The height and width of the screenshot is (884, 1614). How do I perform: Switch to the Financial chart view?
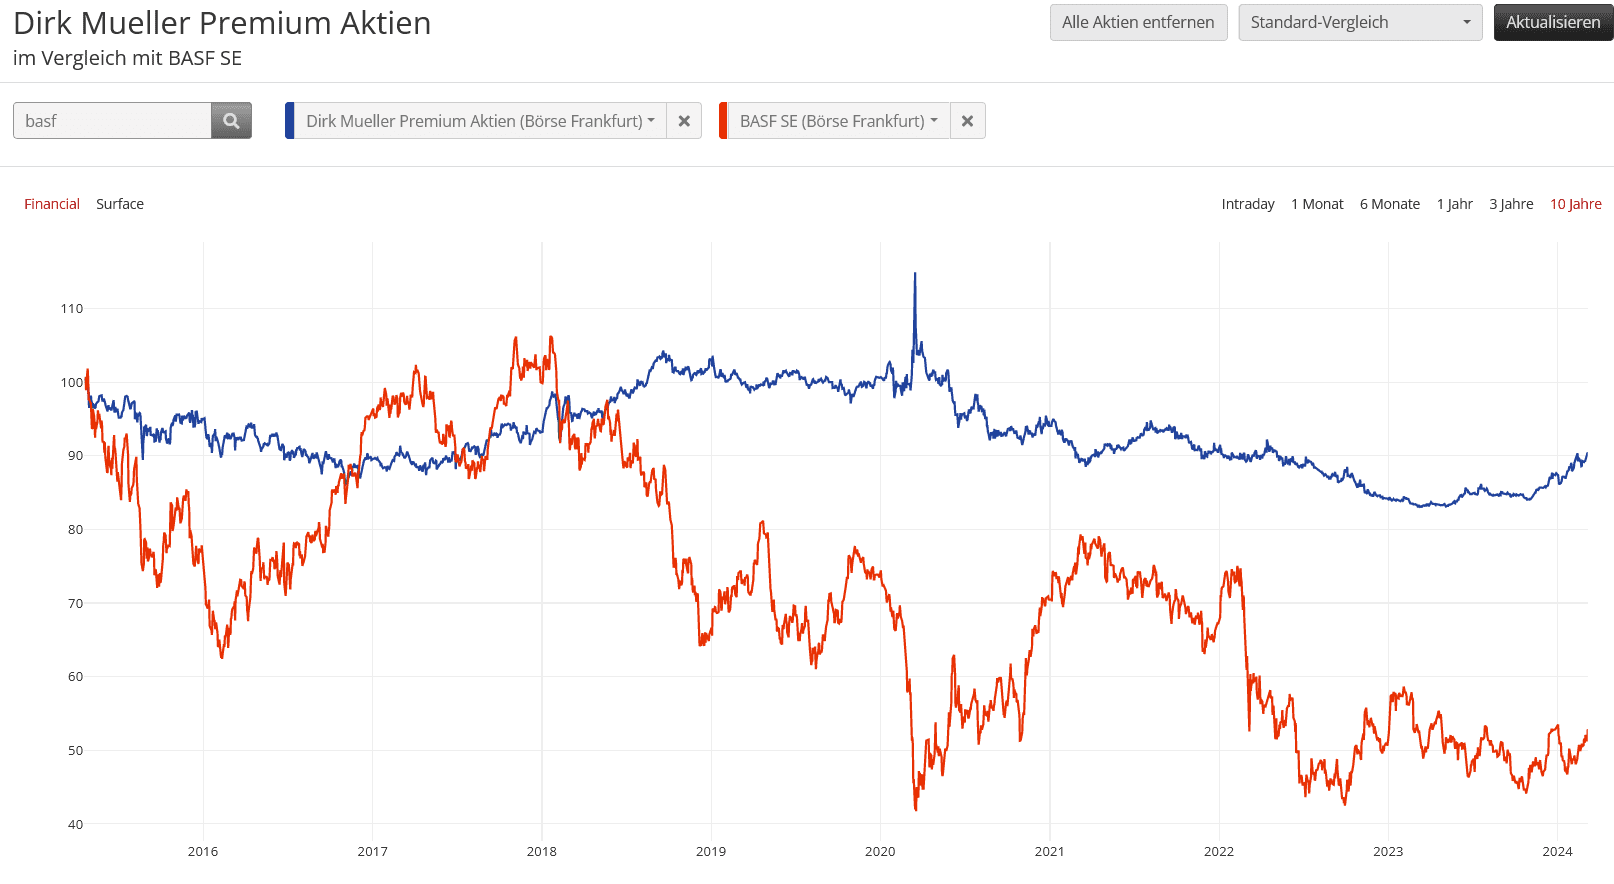(x=52, y=204)
